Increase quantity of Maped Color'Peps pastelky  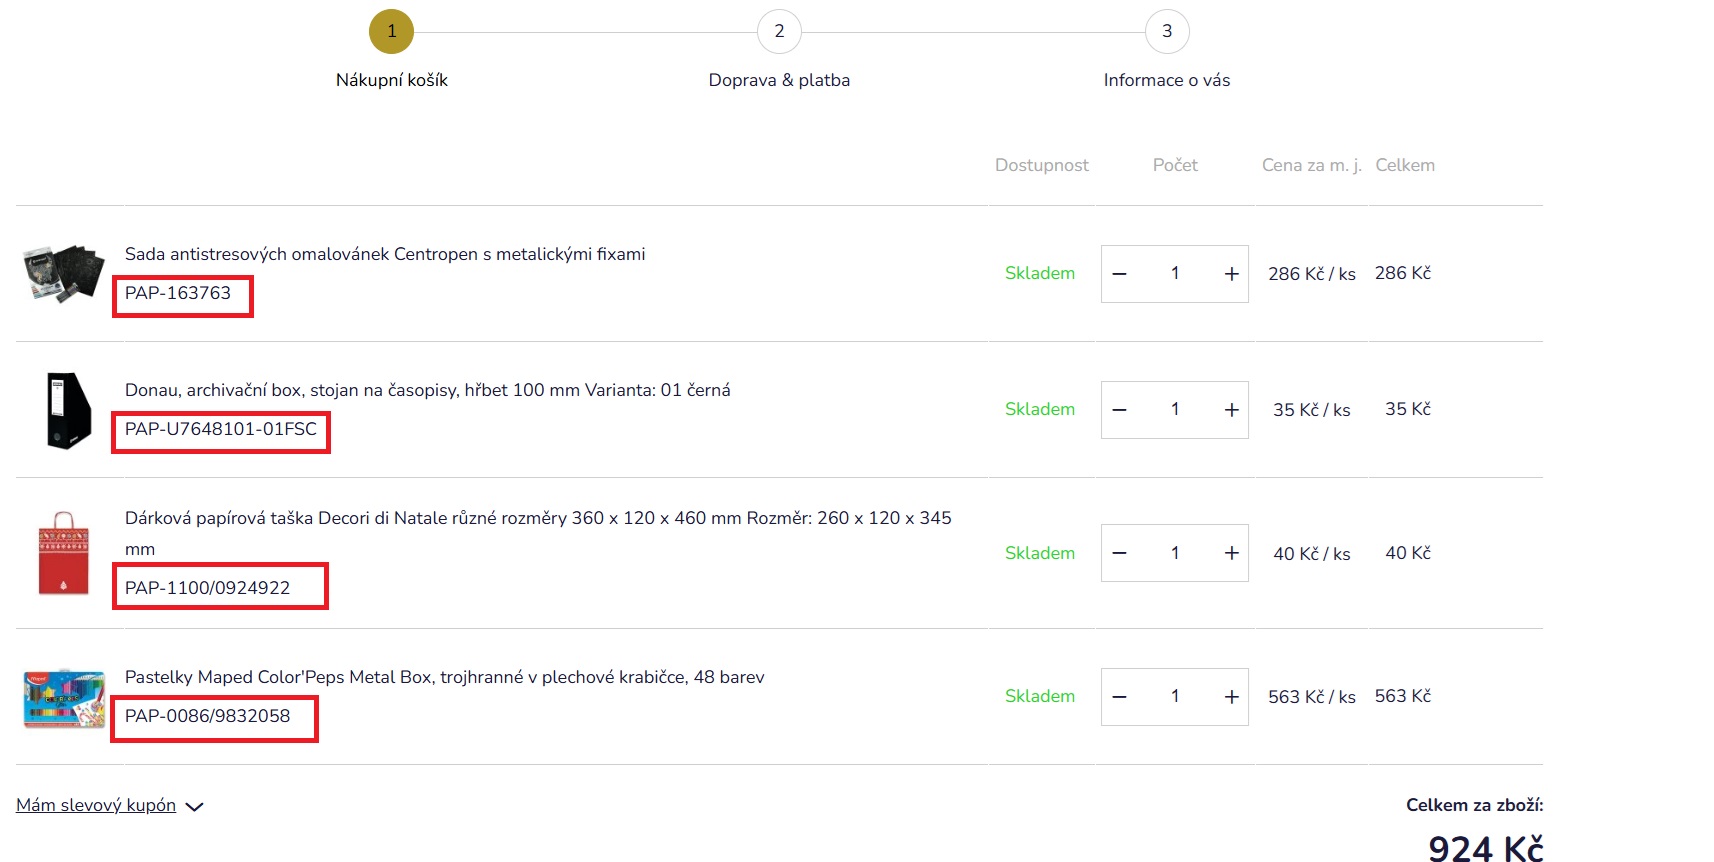click(1231, 697)
